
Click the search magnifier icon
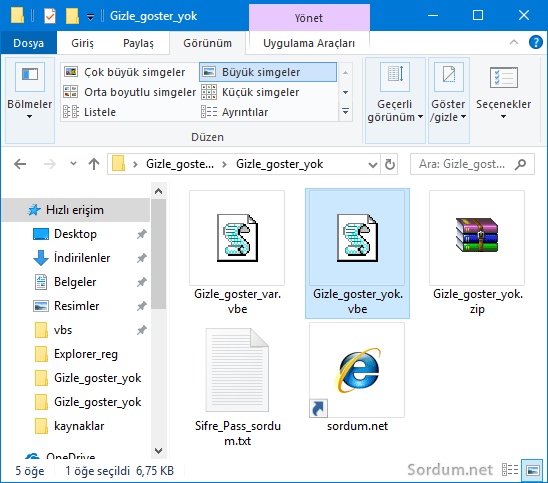(x=520, y=164)
